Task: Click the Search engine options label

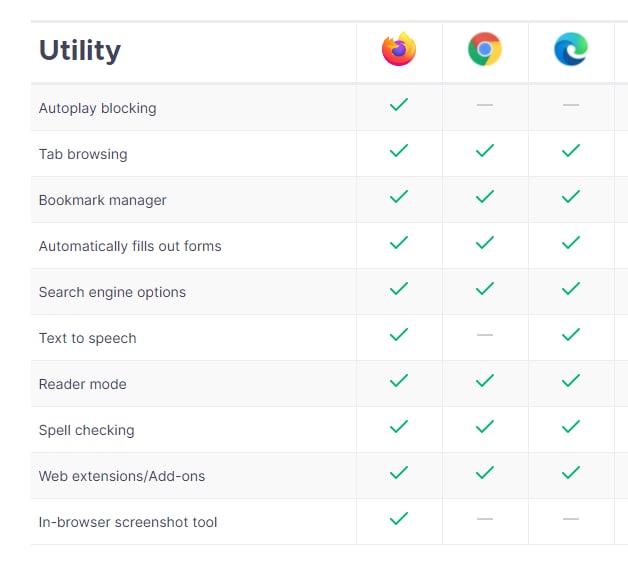Action: (x=112, y=292)
